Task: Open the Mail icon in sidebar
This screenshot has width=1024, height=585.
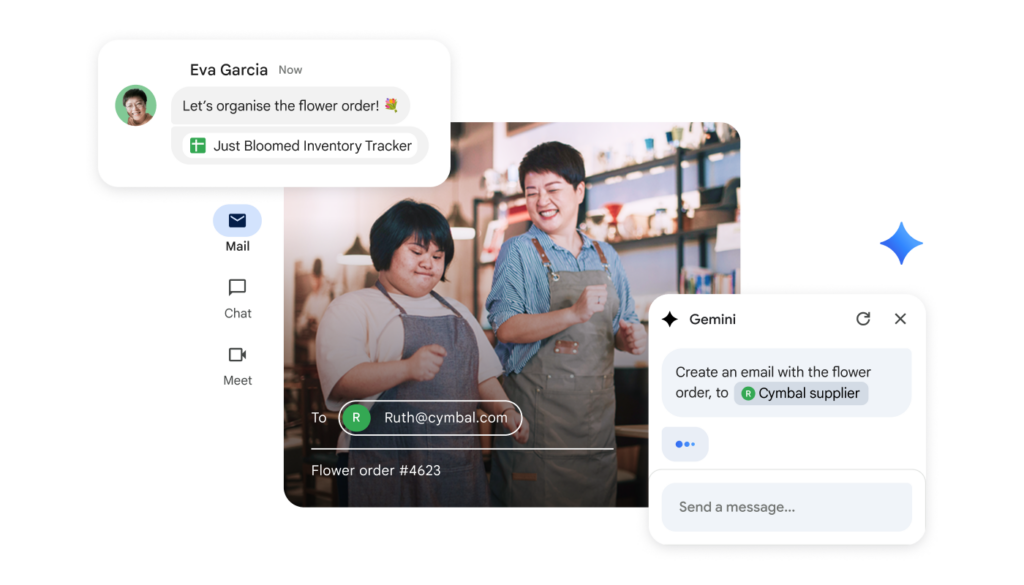Action: tap(237, 221)
